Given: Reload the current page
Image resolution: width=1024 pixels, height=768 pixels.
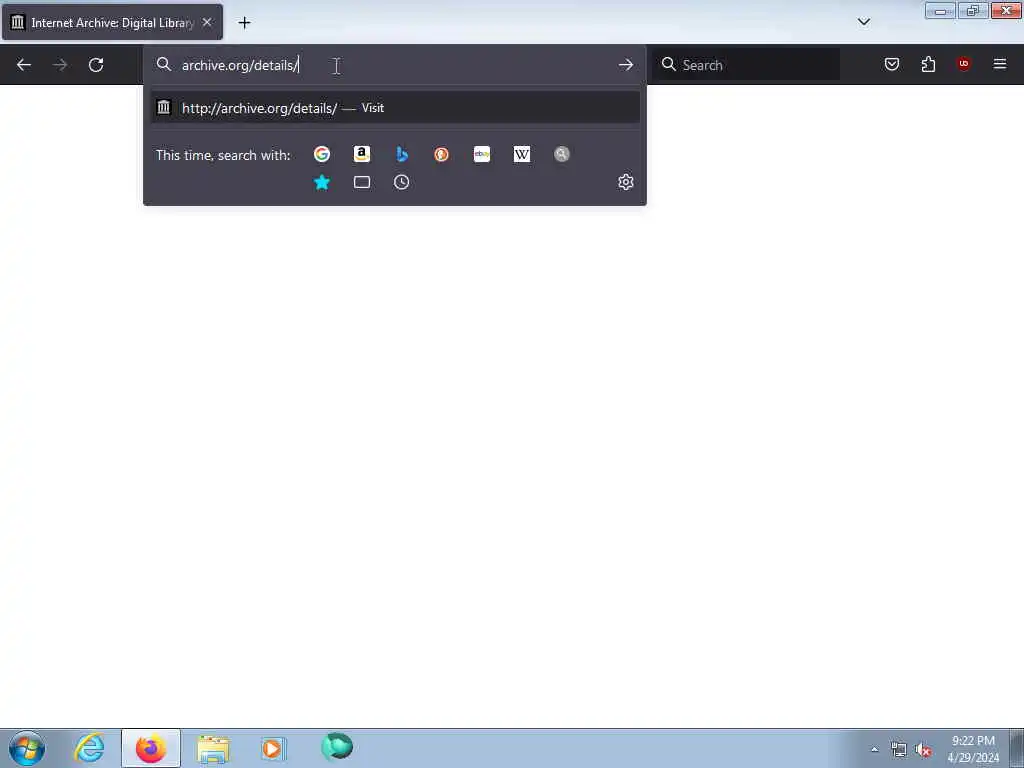Looking at the screenshot, I should (x=96, y=65).
